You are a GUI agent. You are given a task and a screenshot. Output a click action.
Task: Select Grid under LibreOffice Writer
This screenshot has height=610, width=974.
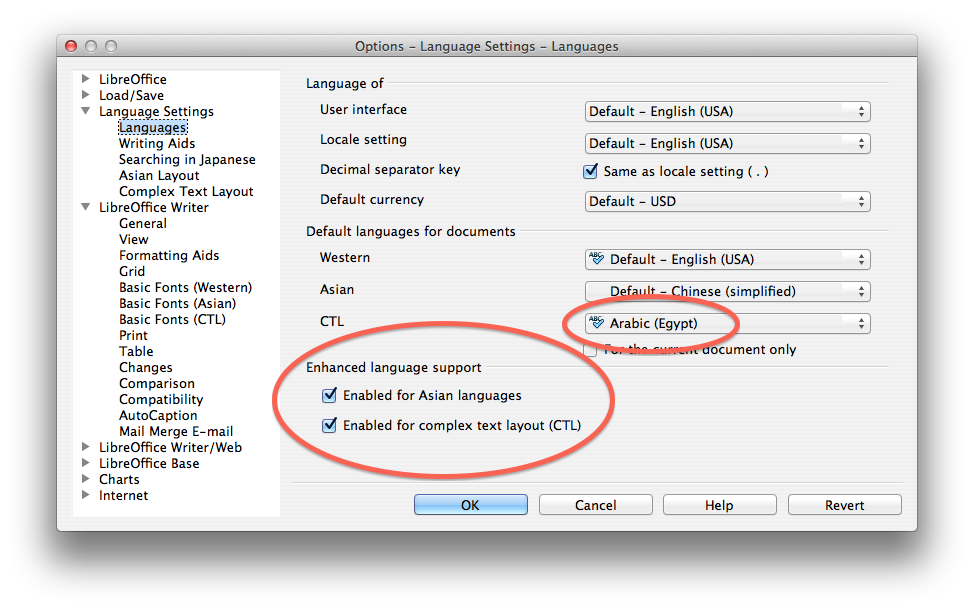pos(132,271)
